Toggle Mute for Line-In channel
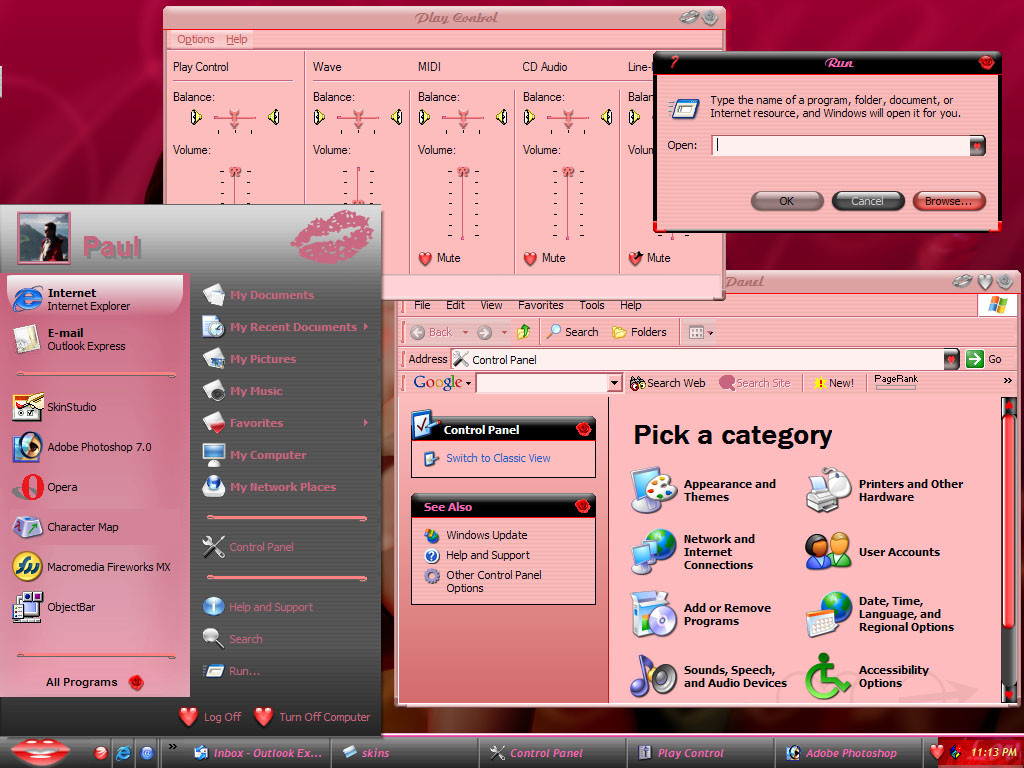The image size is (1024, 768). click(635, 259)
